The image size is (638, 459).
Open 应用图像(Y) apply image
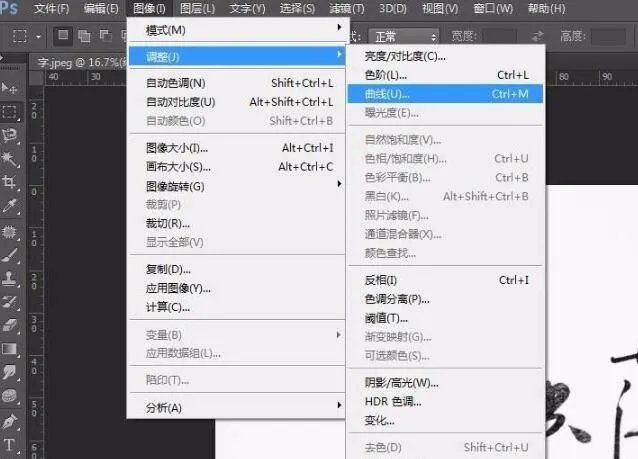(x=237, y=289)
